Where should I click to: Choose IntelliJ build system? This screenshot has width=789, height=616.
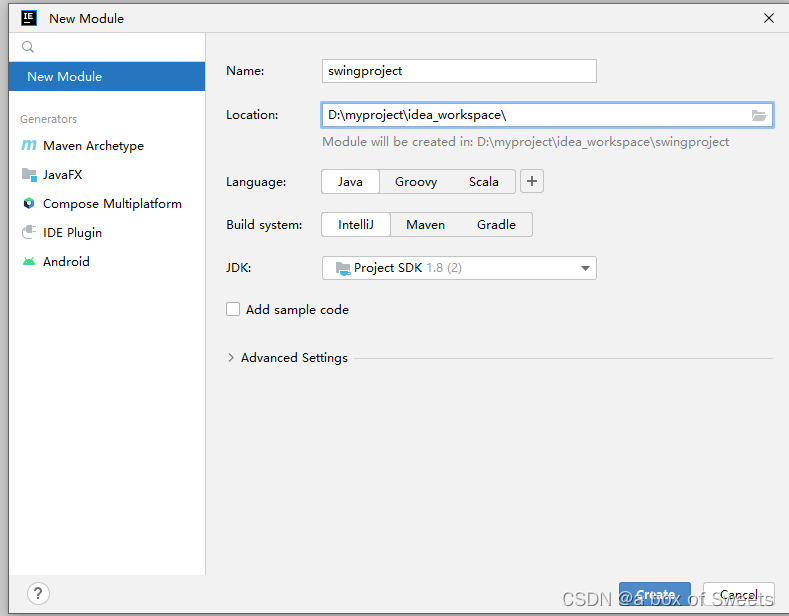coord(356,224)
